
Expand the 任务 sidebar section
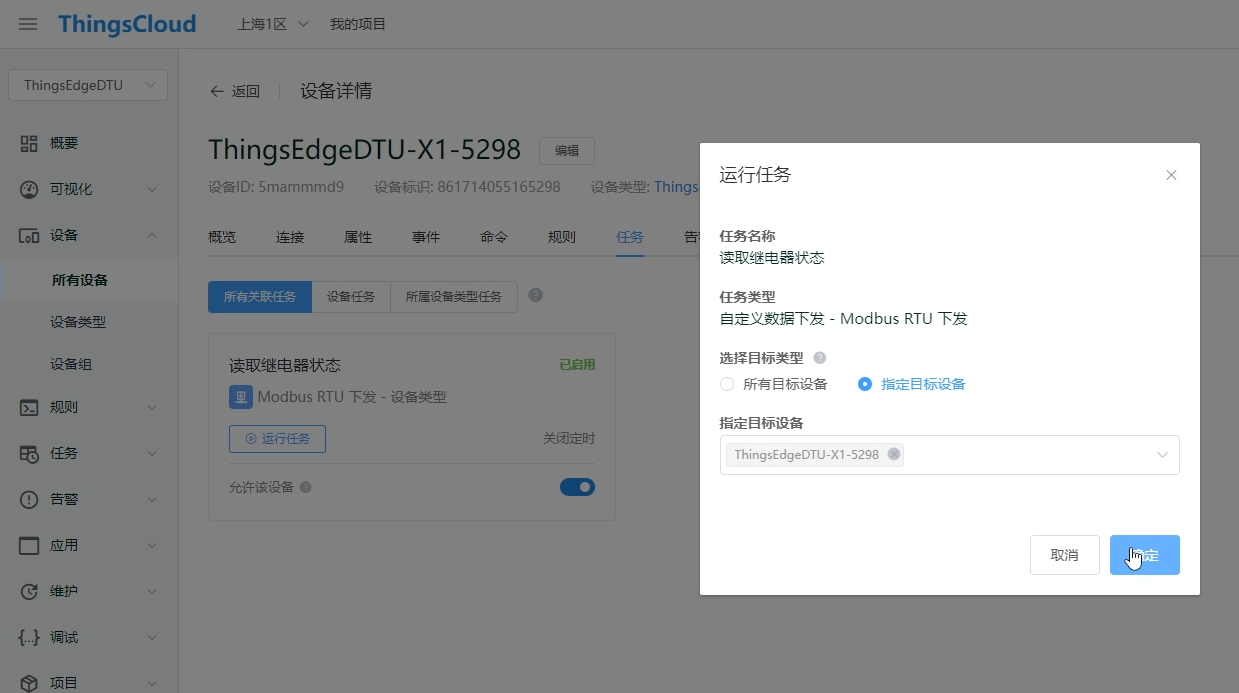click(152, 453)
